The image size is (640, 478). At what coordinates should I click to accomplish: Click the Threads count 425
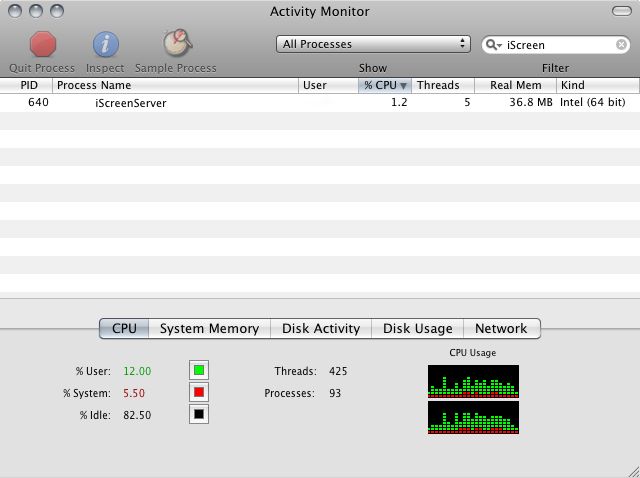pos(338,371)
